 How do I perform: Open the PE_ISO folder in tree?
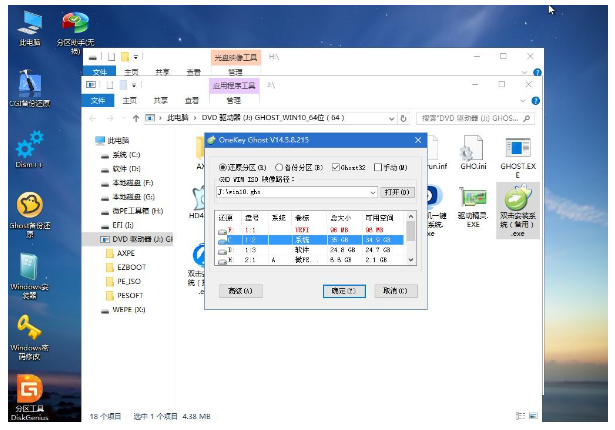[124, 281]
